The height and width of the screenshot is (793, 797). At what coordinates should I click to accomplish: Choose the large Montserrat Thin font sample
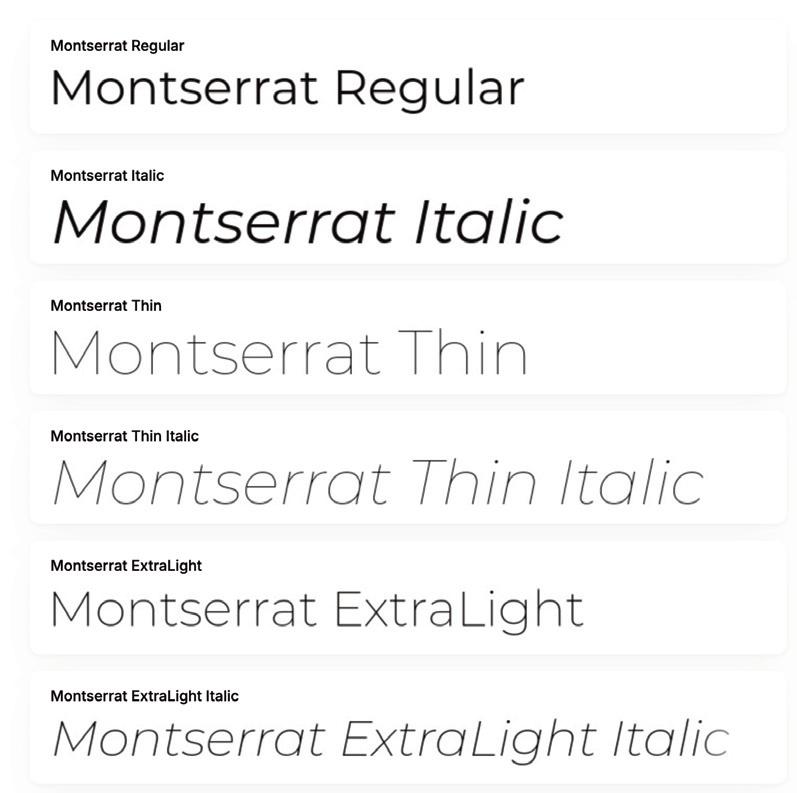289,352
